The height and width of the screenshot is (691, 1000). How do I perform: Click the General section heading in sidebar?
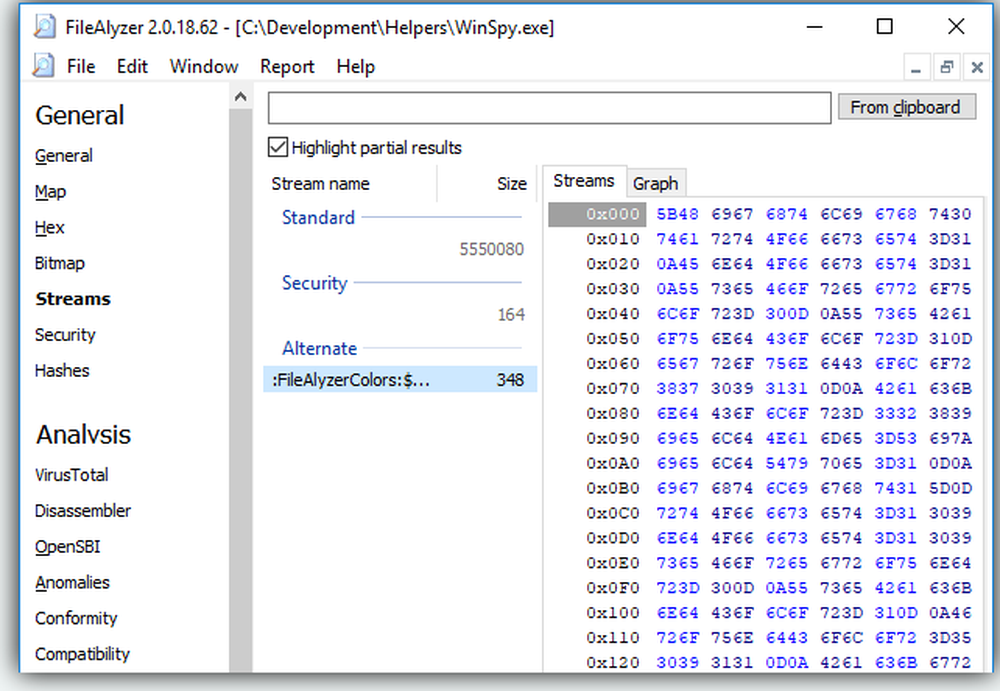pos(80,115)
